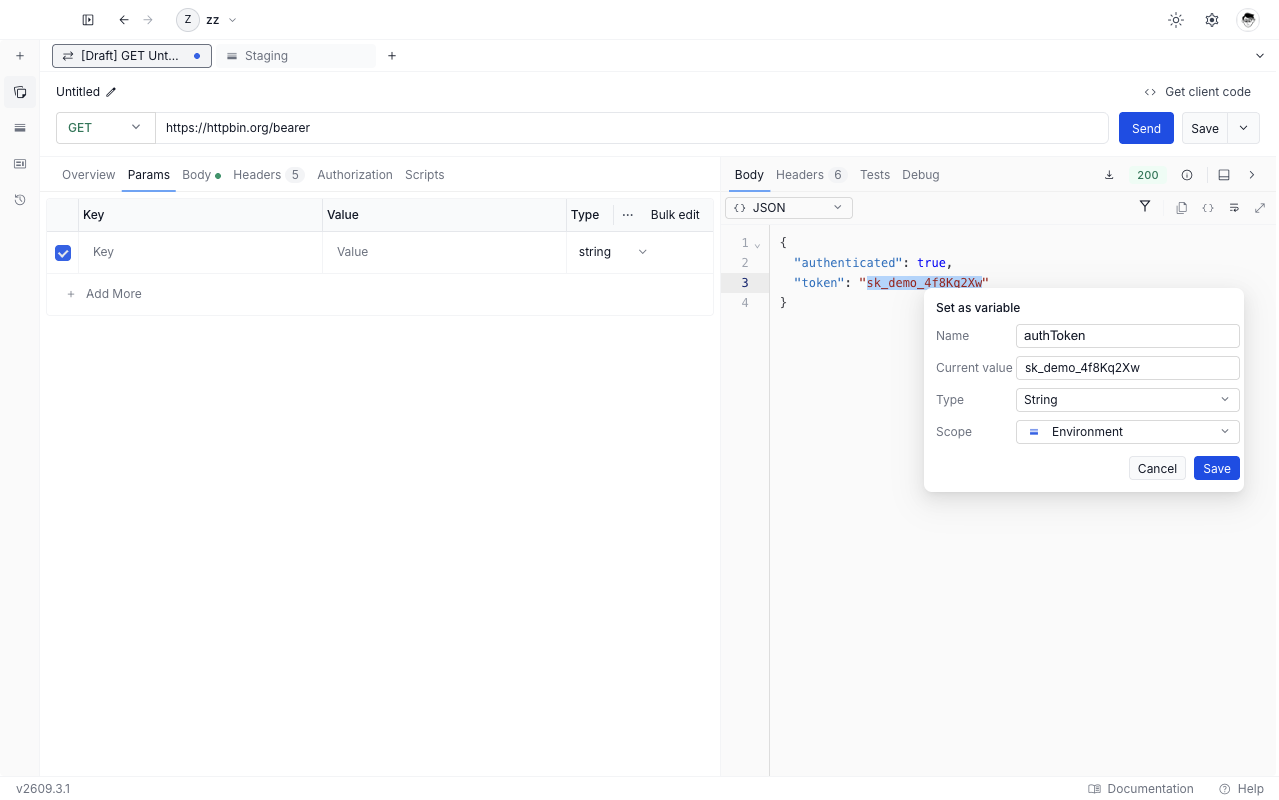Image resolution: width=1279 pixels, height=800 pixels.
Task: Go forward with the right arrow
Action: tap(149, 20)
